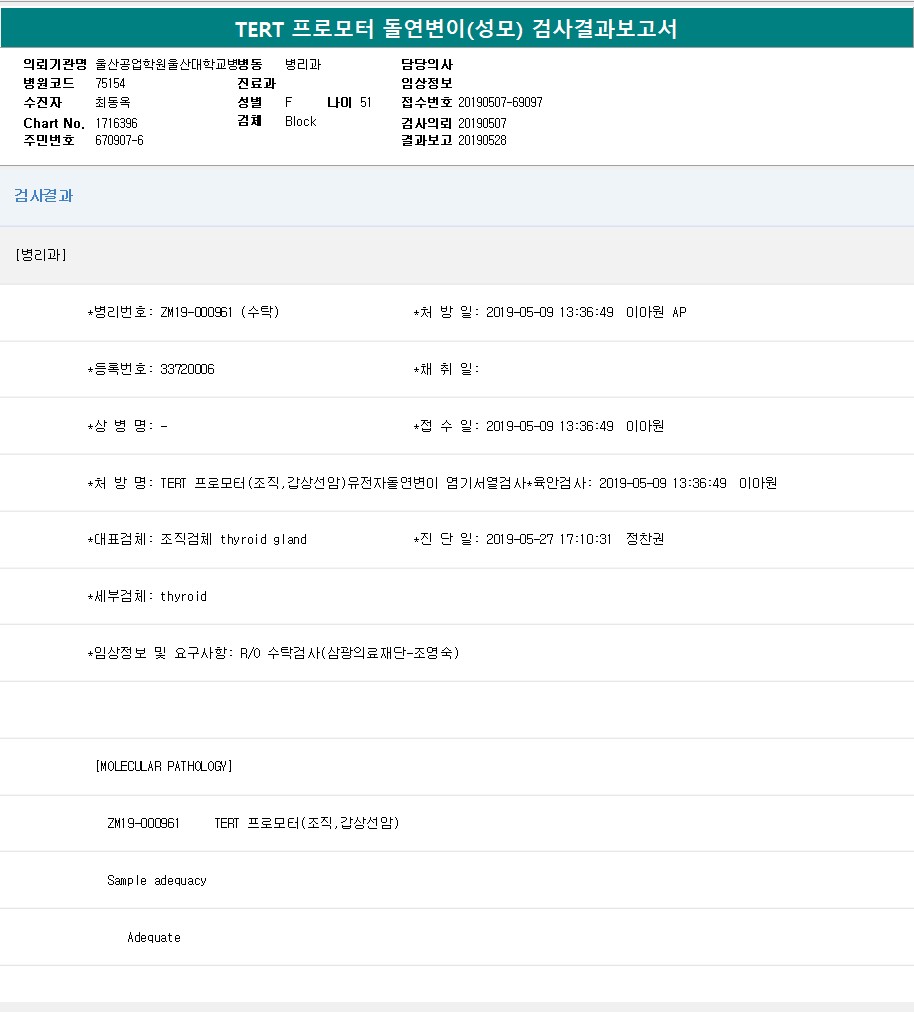Click the 상병명 field row
Screen dimensions: 914x1012
127,426
